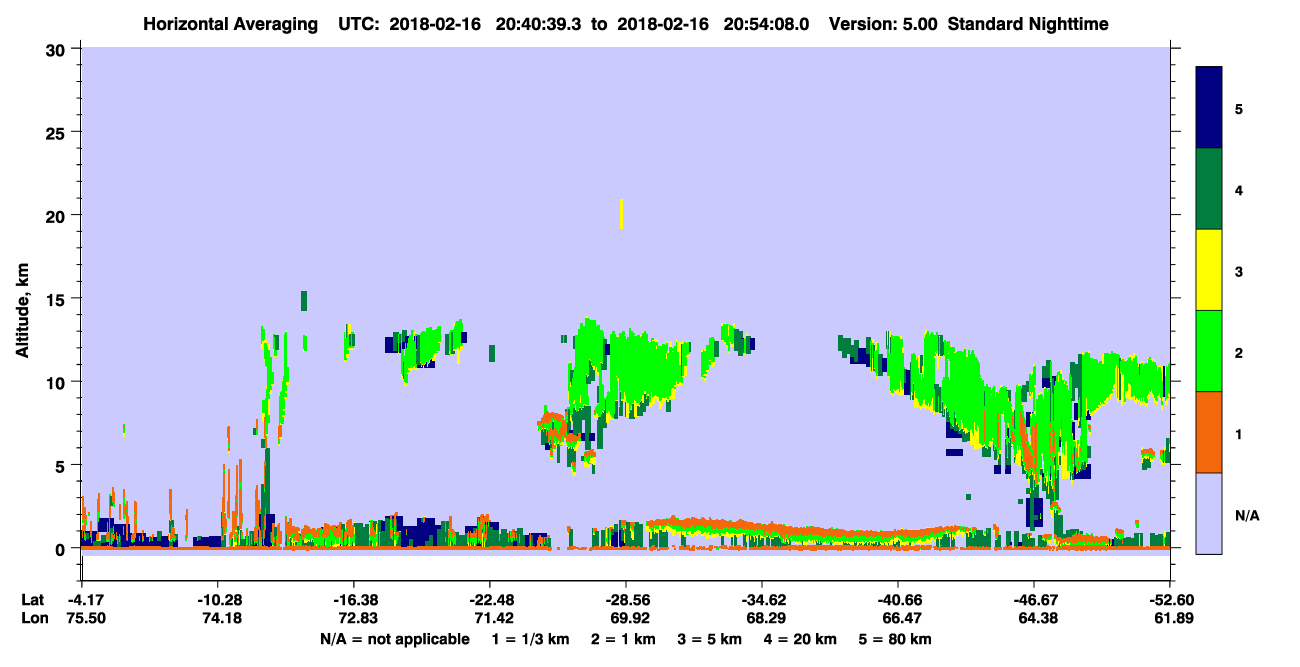Click latitude value '-40.66'

coord(898,599)
